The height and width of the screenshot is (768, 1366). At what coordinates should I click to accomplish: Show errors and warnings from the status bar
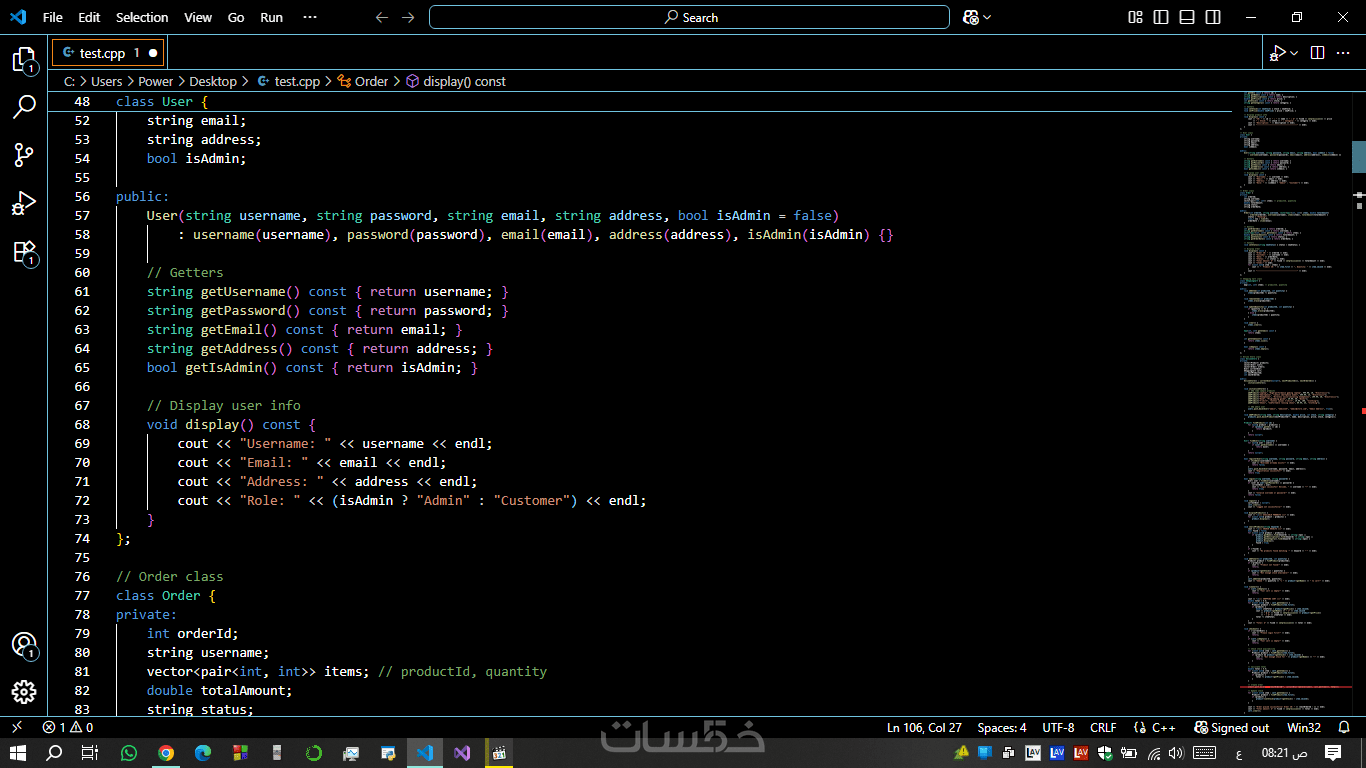click(68, 728)
